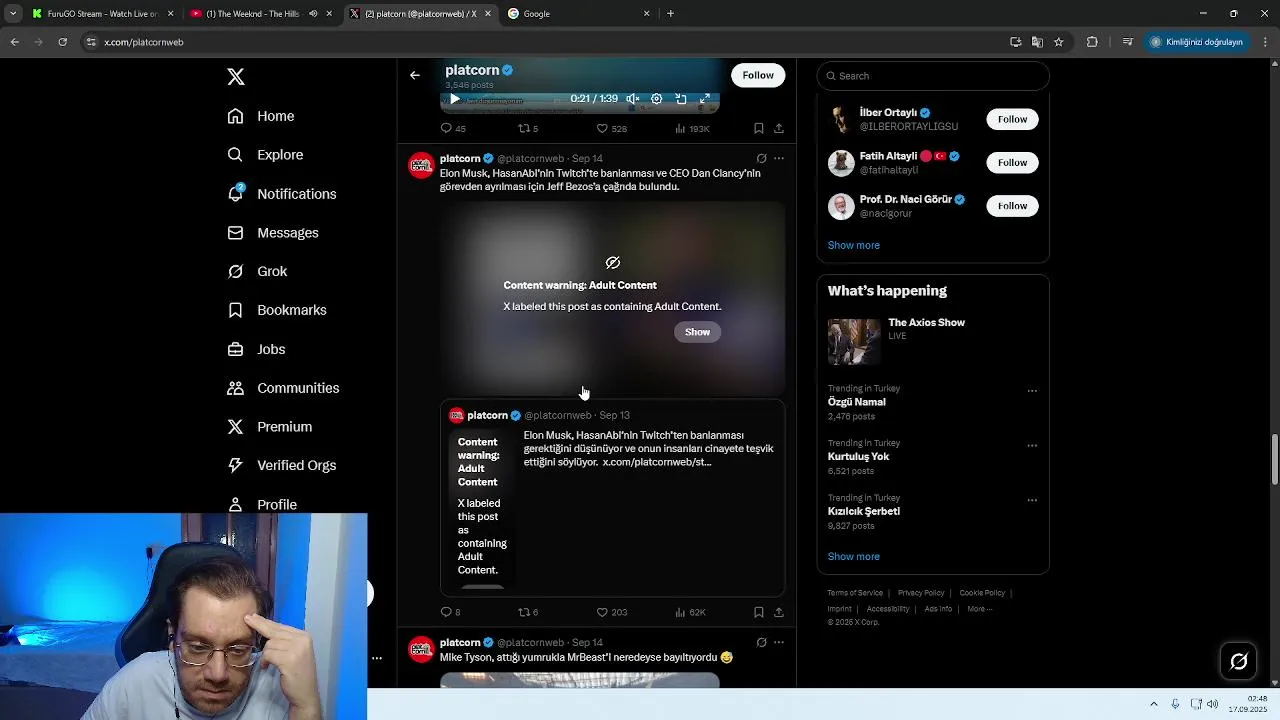The image size is (1280, 720).
Task: Show the adult content media
Action: pos(697,332)
